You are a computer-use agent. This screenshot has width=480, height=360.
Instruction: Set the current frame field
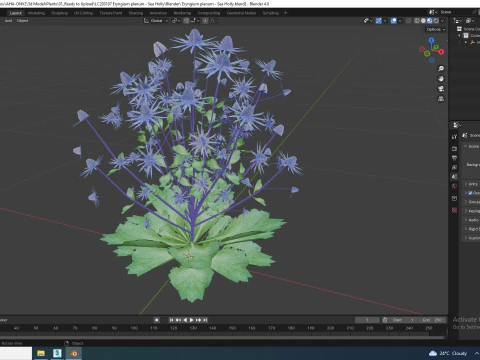[367, 320]
